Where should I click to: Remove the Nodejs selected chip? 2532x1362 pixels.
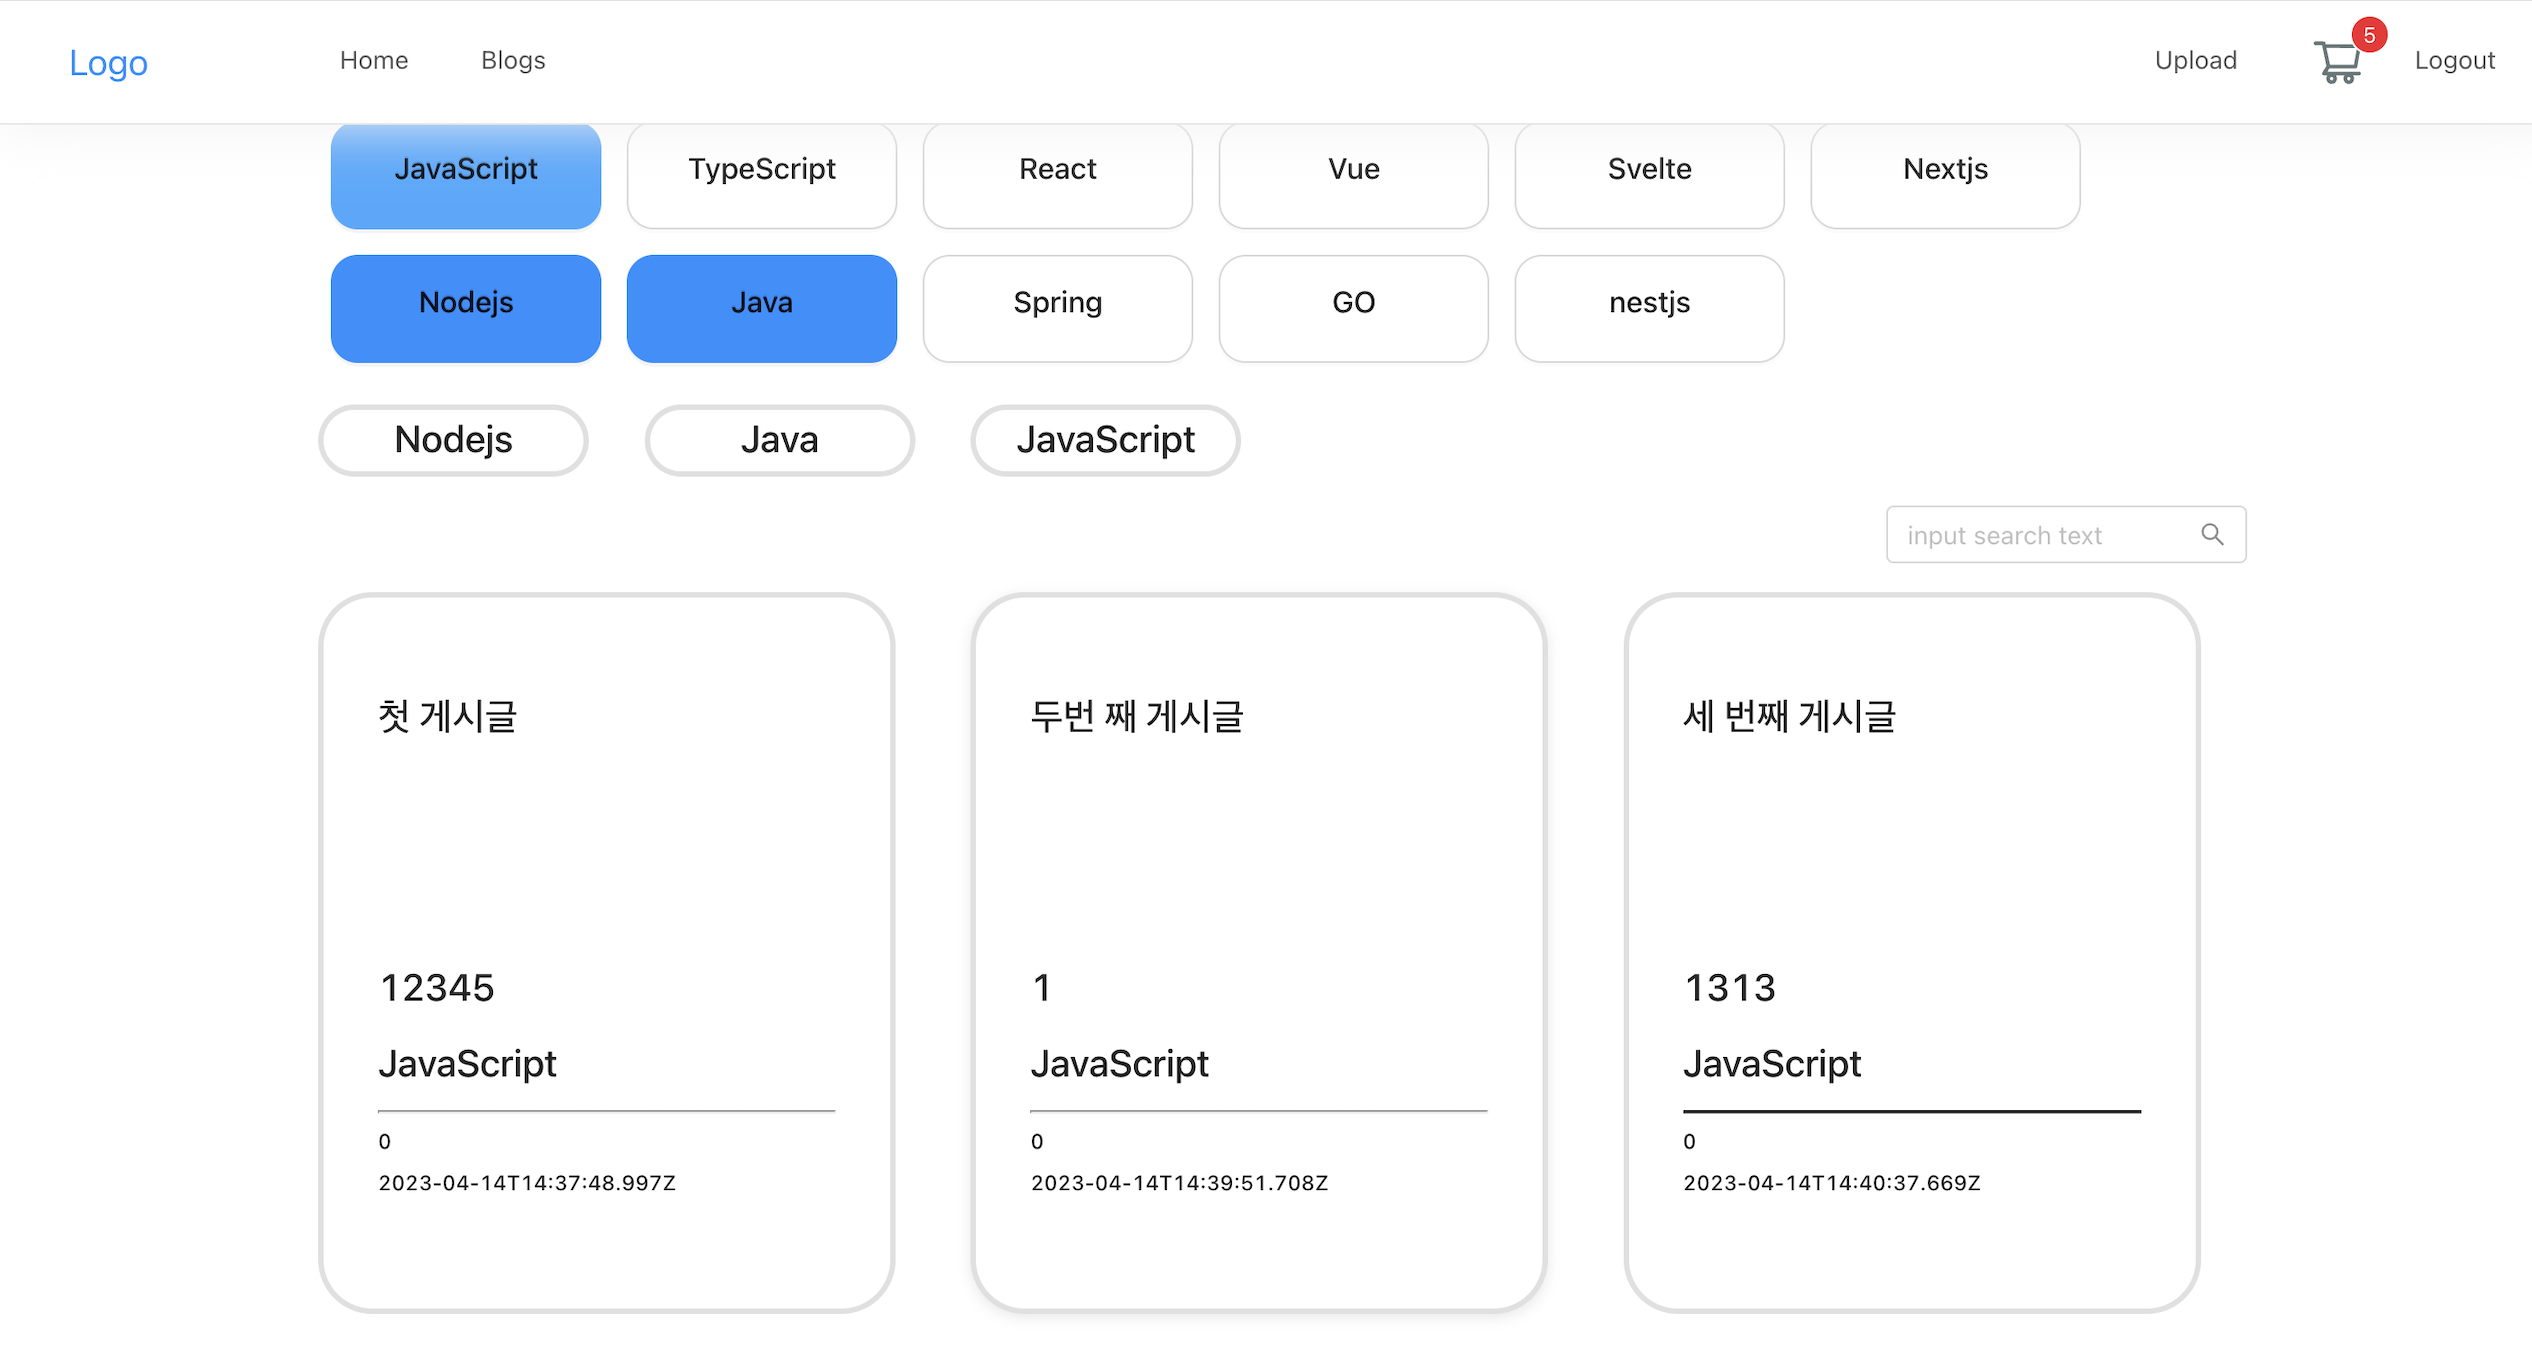[452, 440]
